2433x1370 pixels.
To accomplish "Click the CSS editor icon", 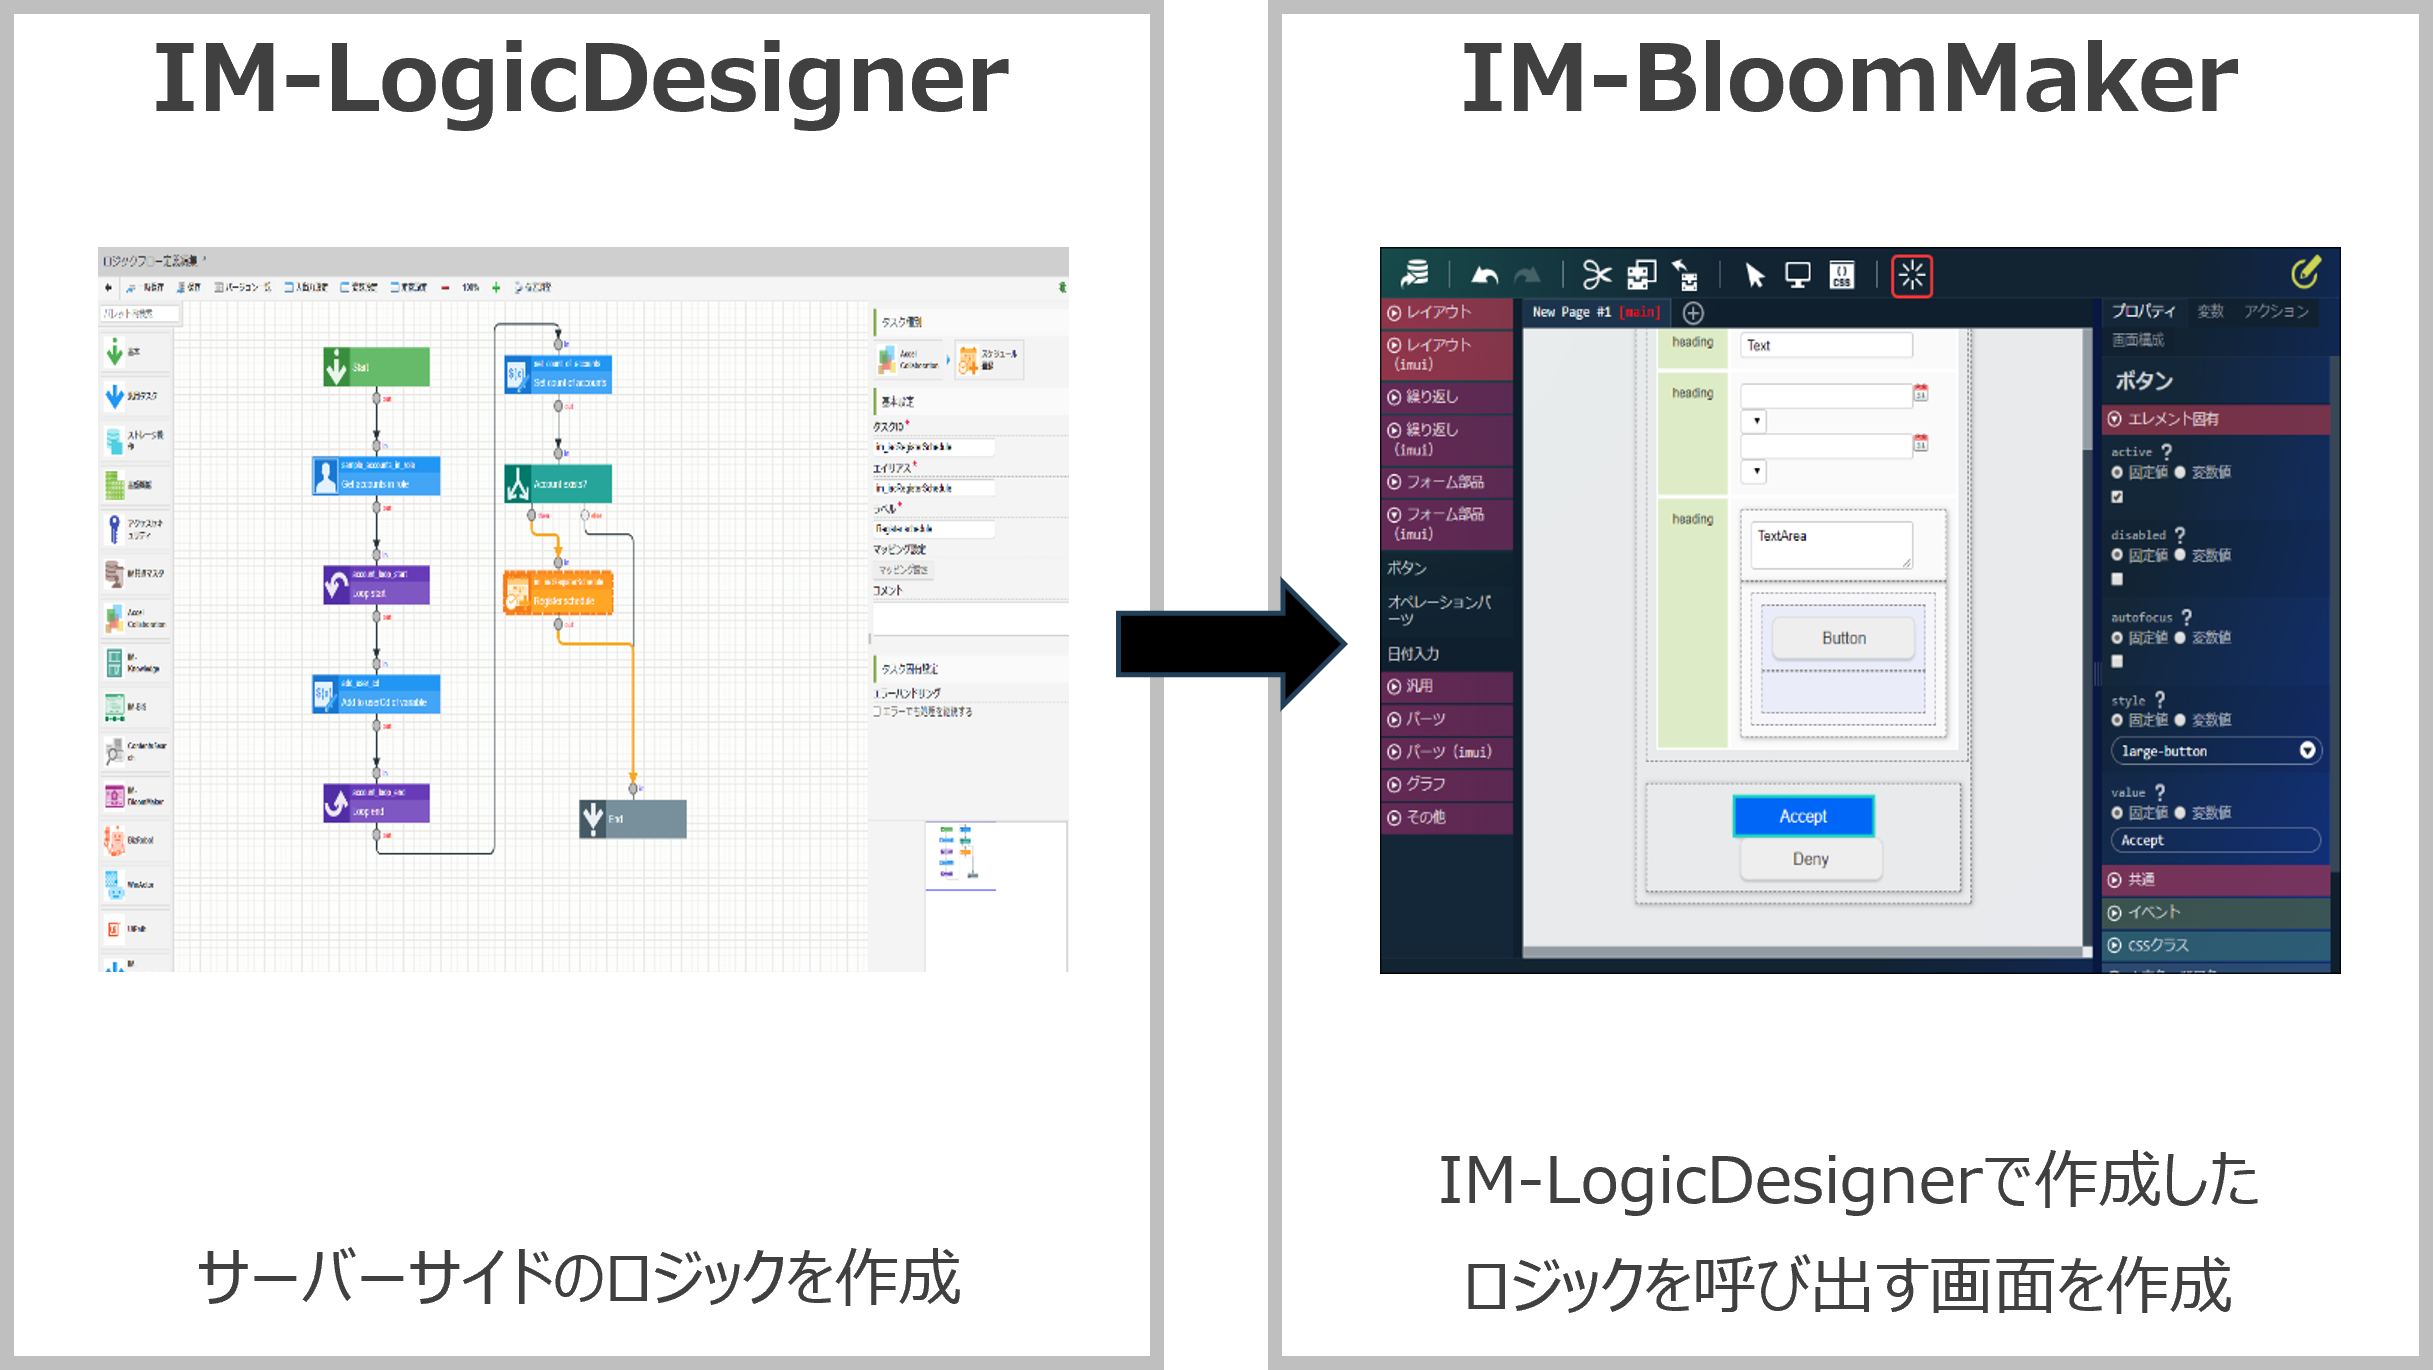I will tap(1841, 275).
